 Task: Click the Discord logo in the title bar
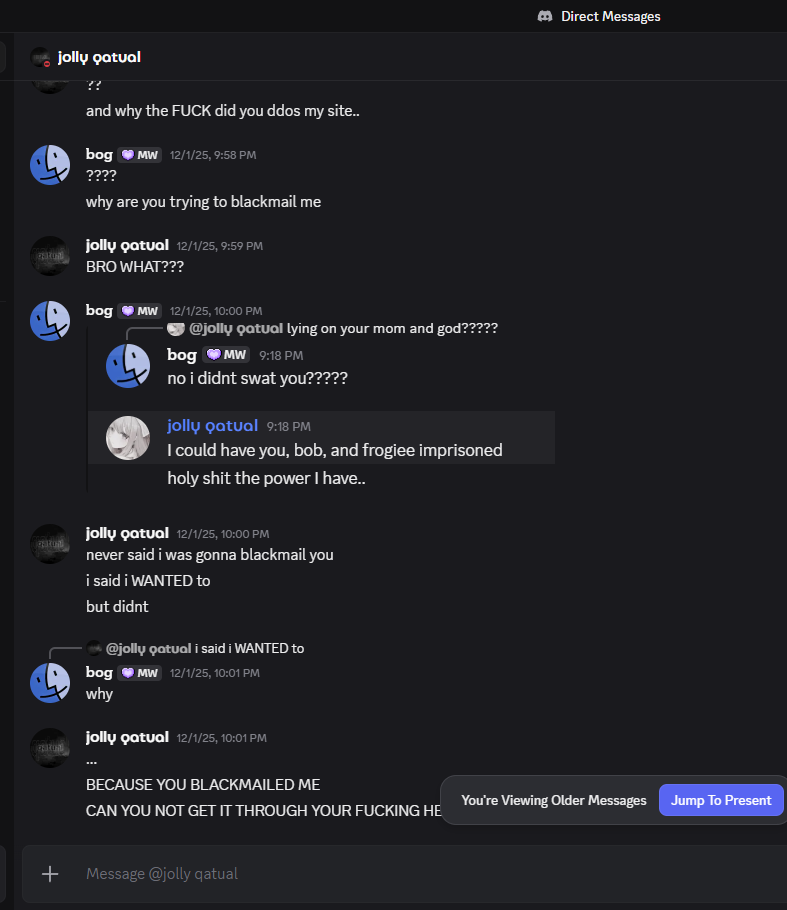545,16
